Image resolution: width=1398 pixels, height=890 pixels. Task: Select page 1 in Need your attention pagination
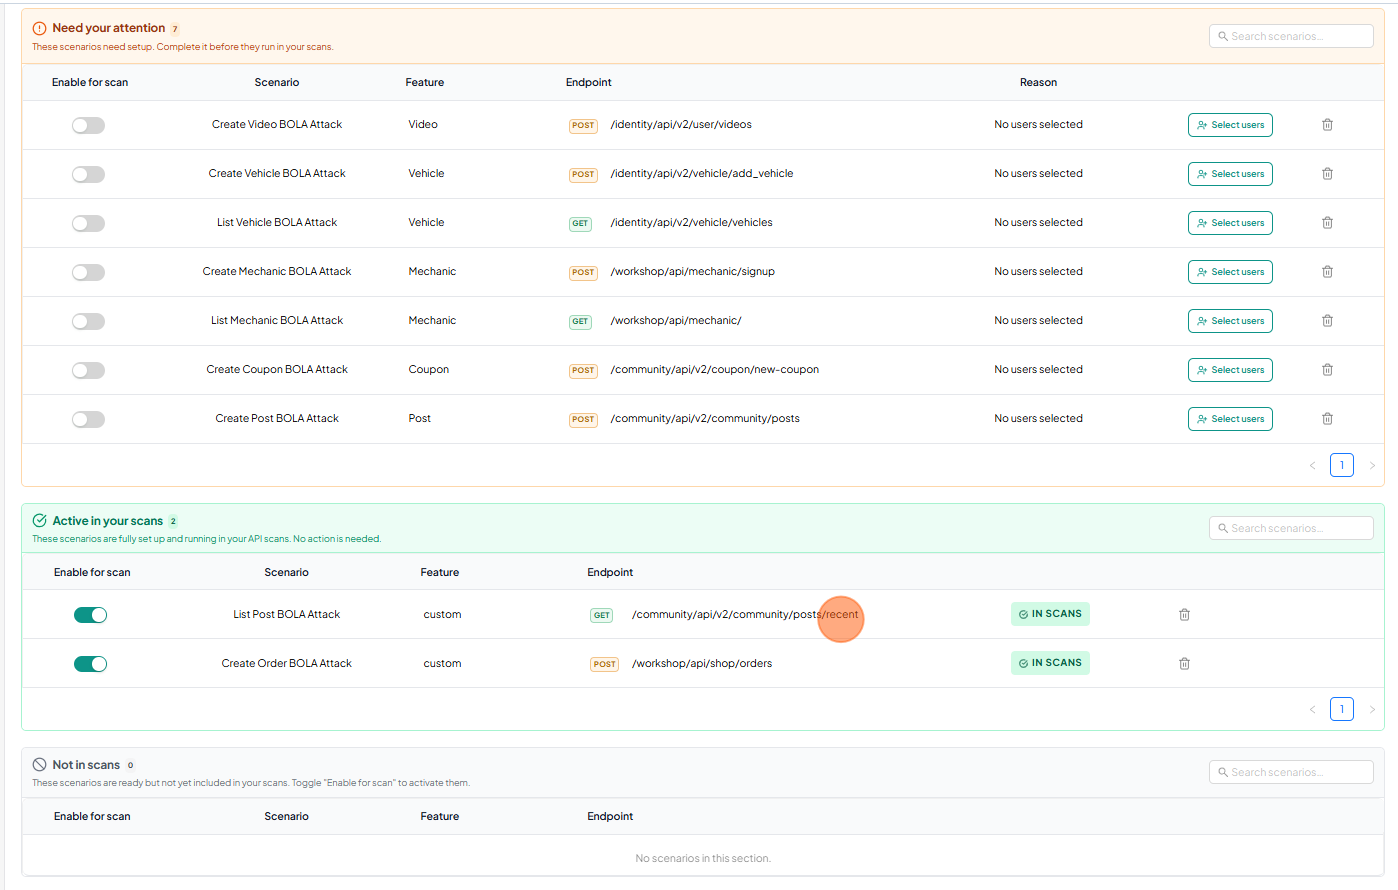point(1341,465)
